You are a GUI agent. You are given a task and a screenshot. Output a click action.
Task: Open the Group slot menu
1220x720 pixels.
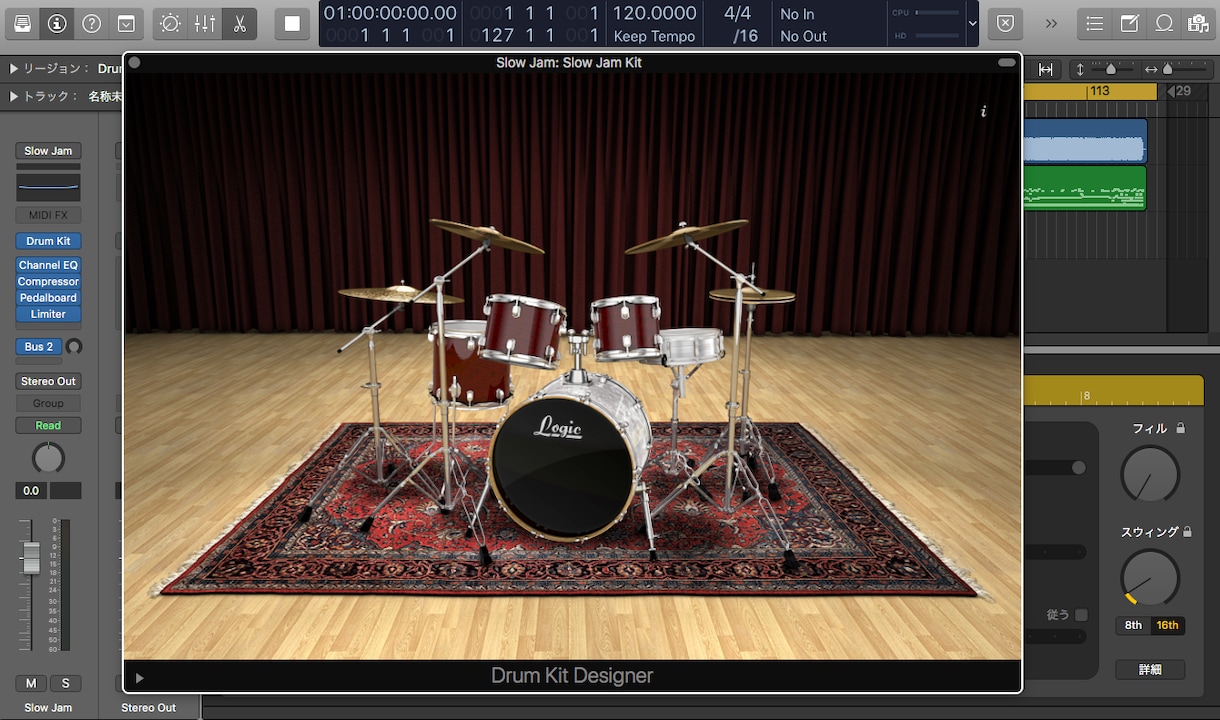coord(48,403)
